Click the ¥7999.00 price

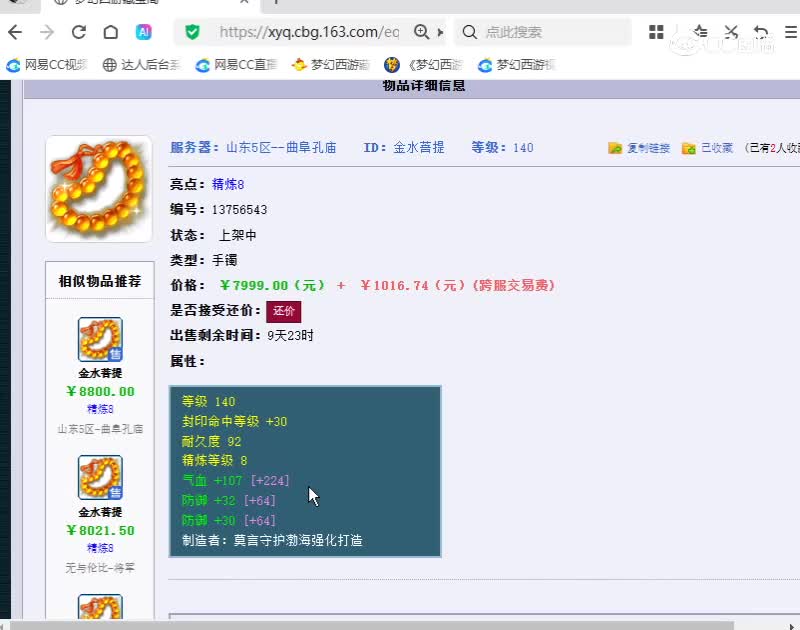tap(272, 285)
